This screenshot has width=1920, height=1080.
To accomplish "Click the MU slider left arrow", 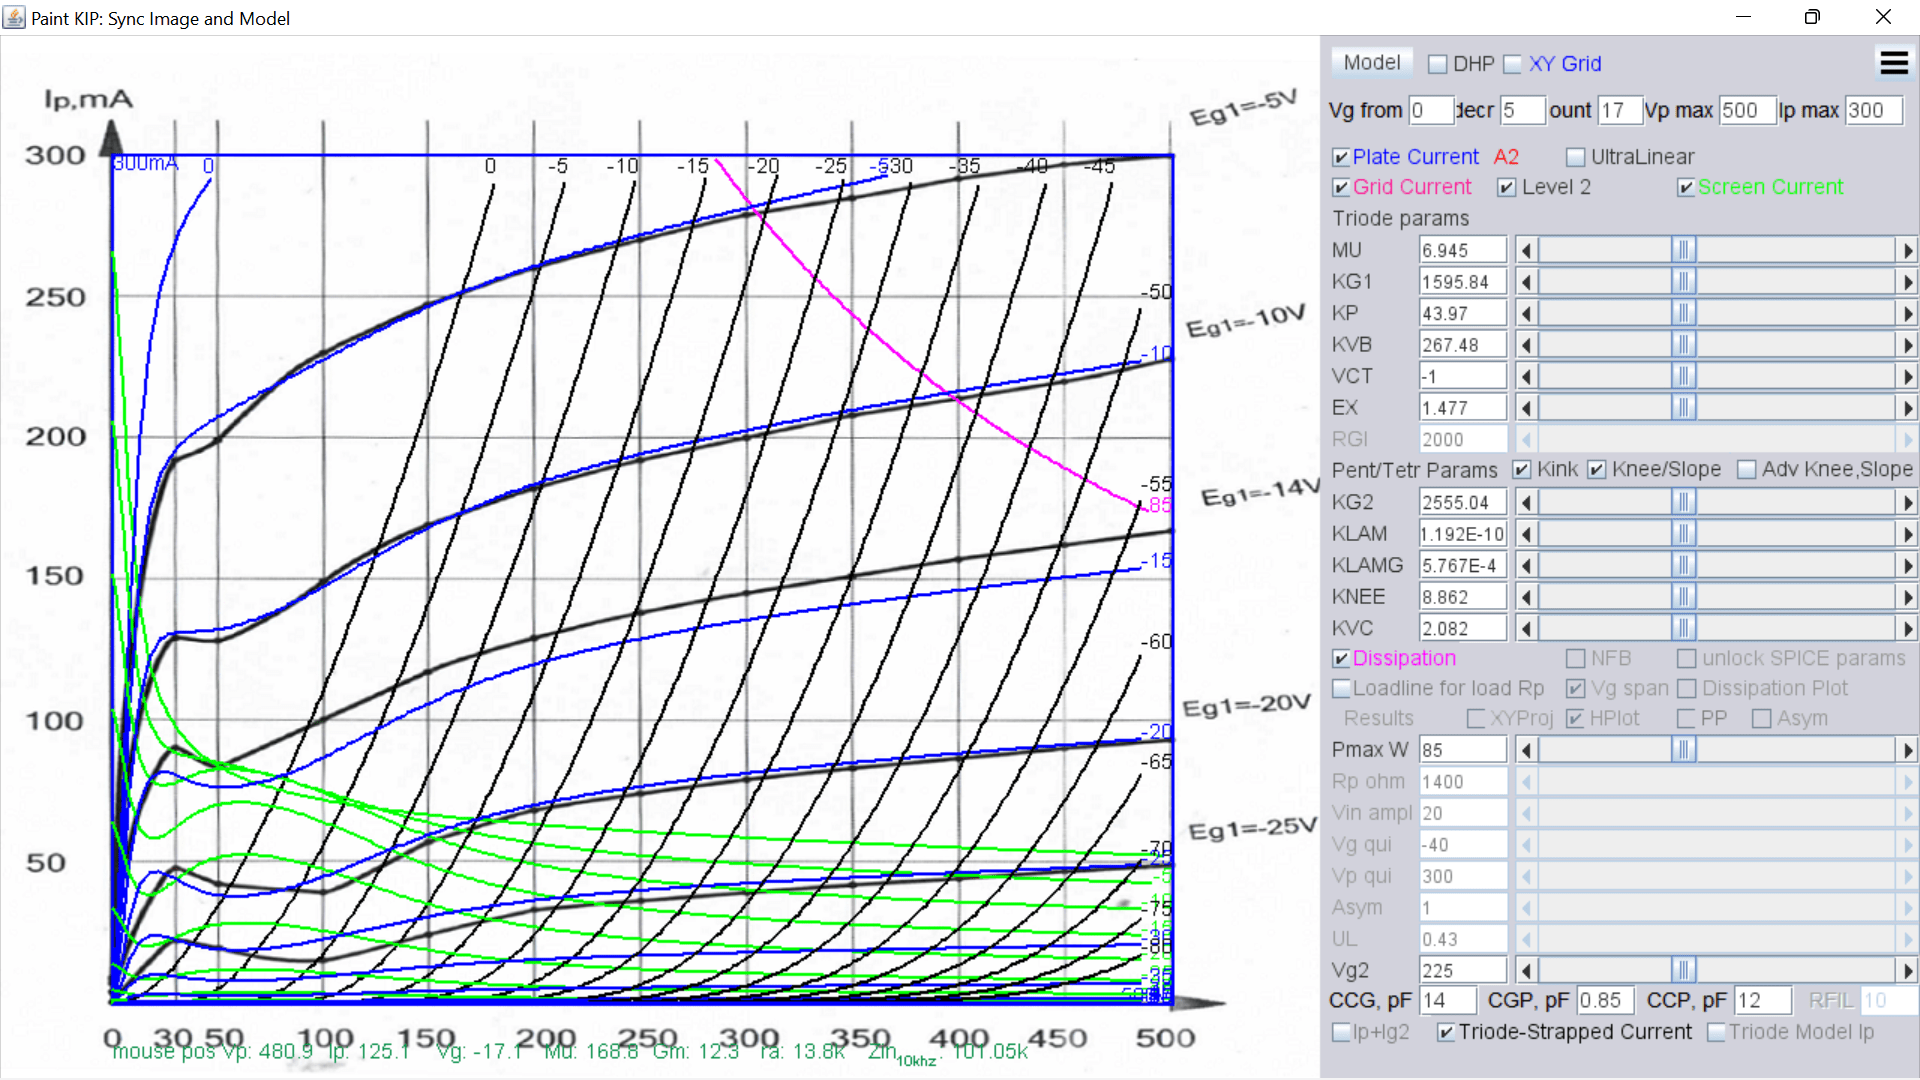I will pos(1526,250).
